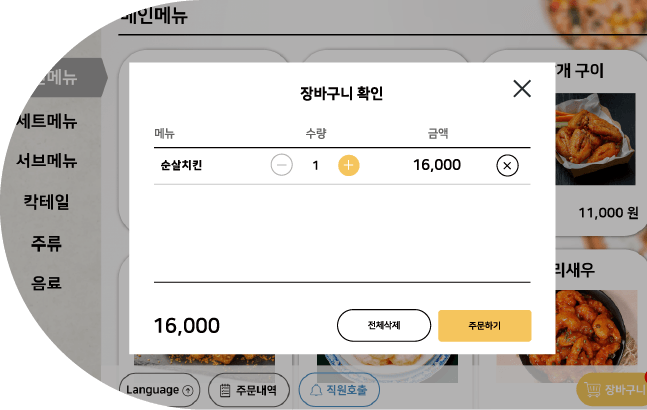This screenshot has width=647, height=410.
Task: Select the 서브메뉴 category
Action: click(x=47, y=160)
